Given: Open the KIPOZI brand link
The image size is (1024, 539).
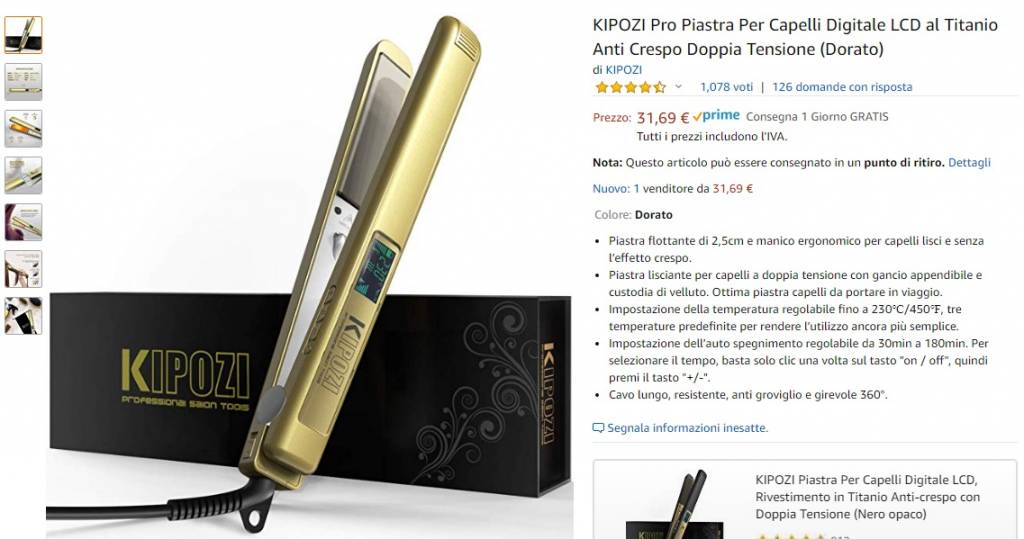Looking at the screenshot, I should coord(624,70).
